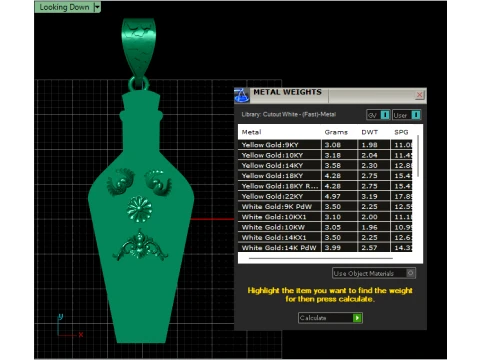
Task: Select the right wing scroll ornament
Action: (x=158, y=183)
